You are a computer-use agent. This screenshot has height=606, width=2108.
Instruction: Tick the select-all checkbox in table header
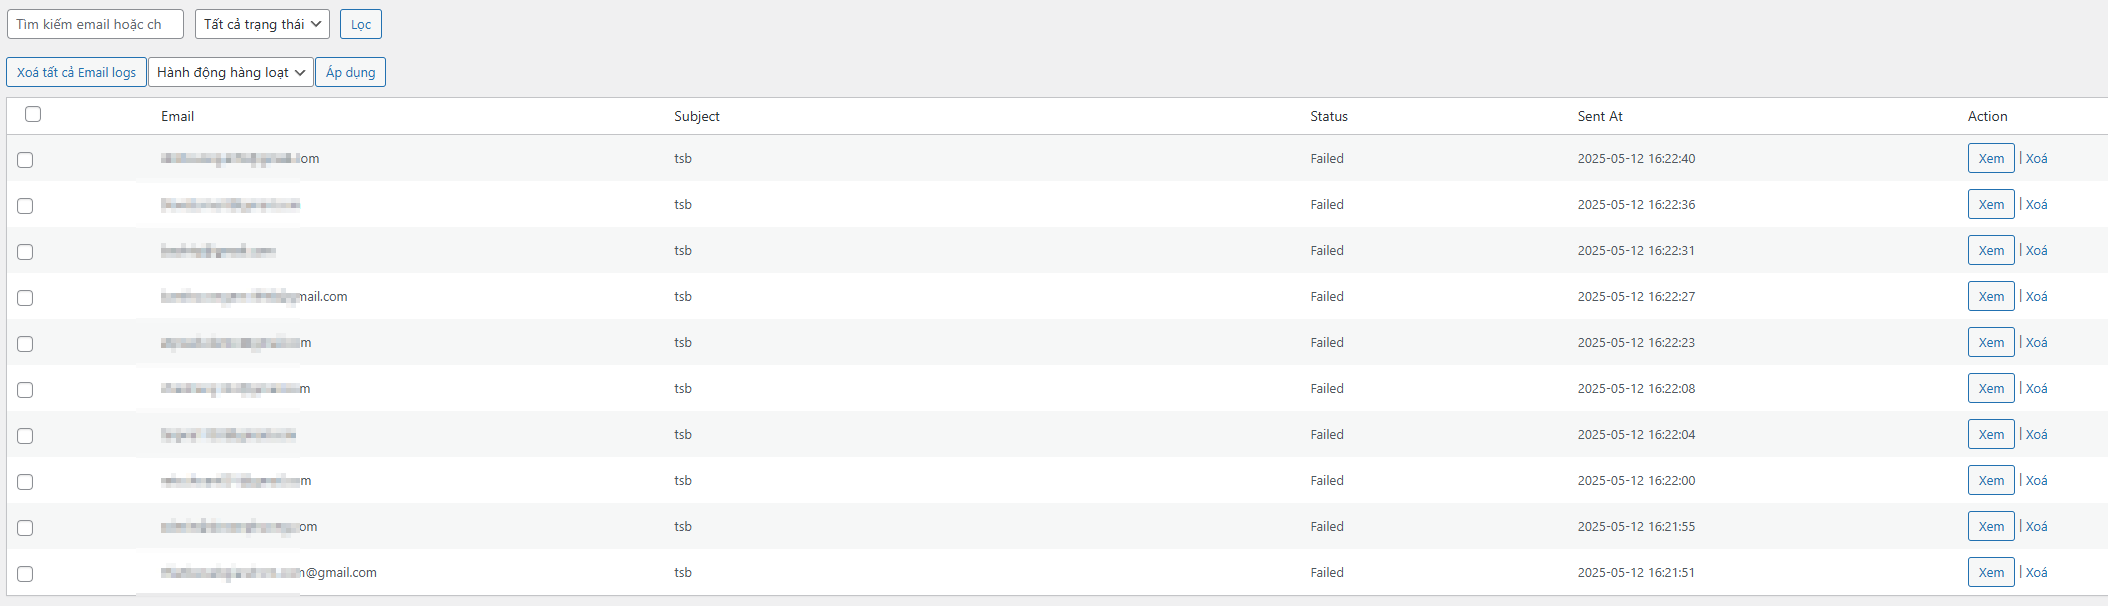[x=33, y=114]
